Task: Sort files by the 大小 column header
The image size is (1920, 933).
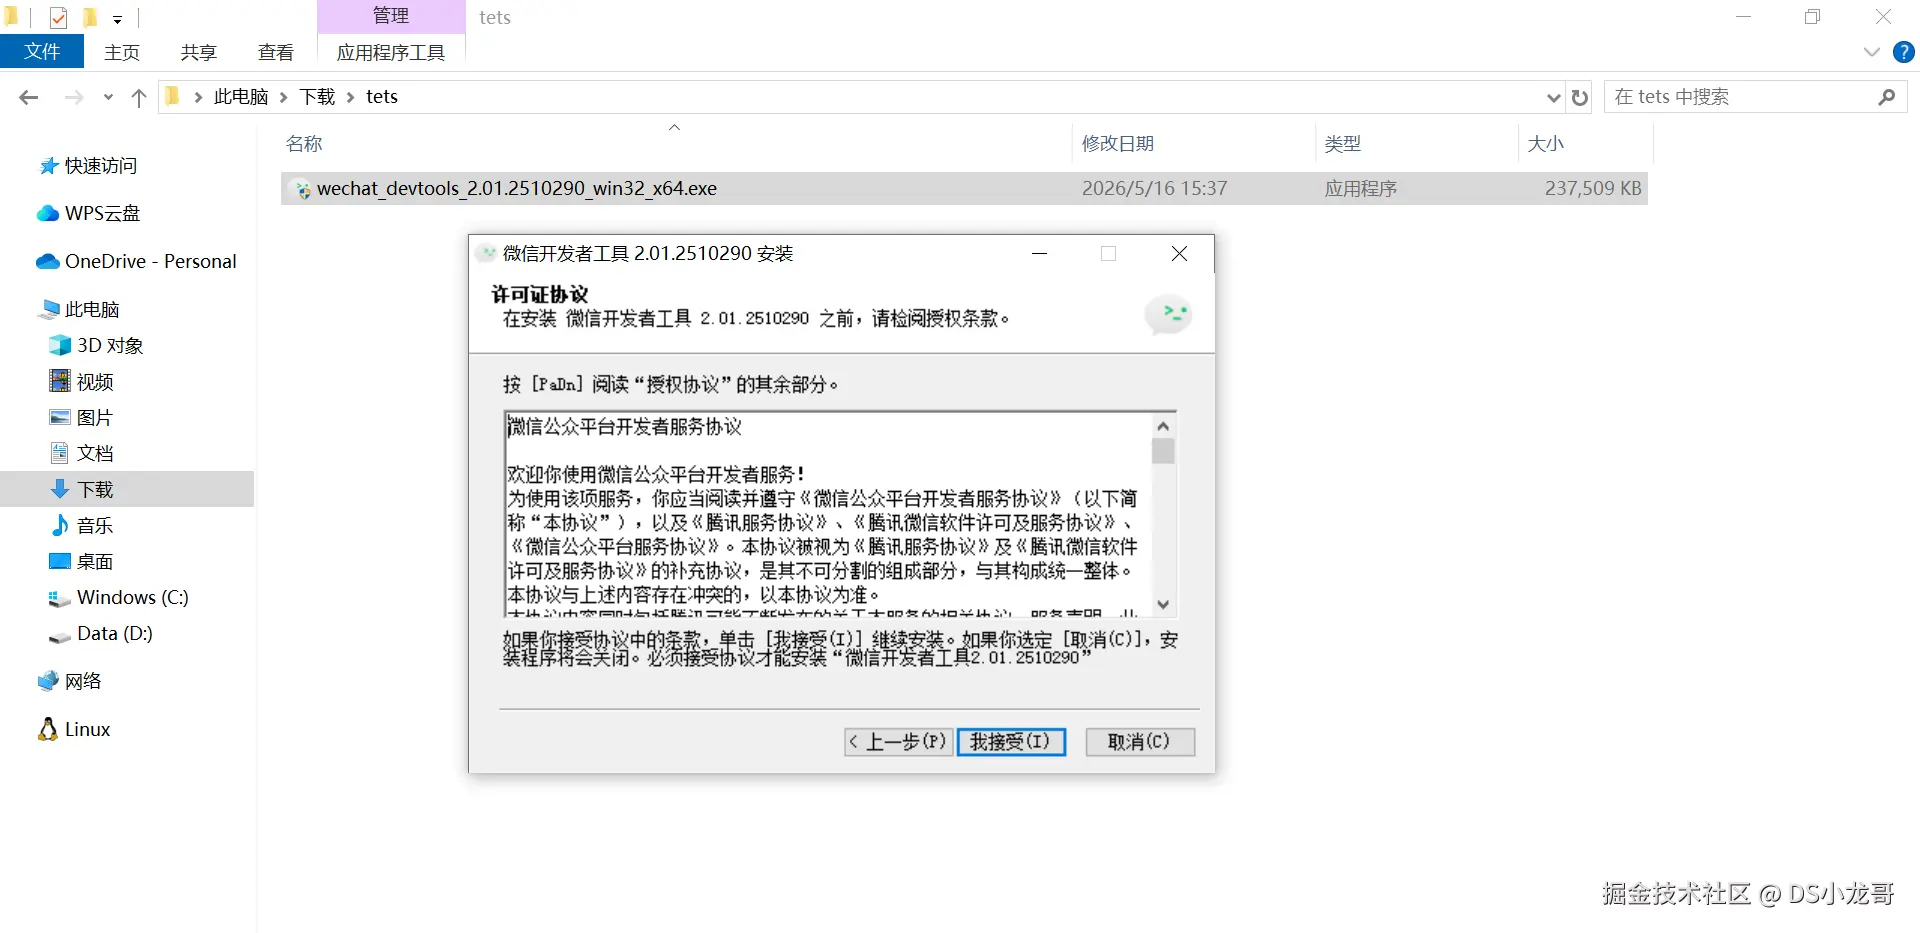Action: click(1545, 144)
